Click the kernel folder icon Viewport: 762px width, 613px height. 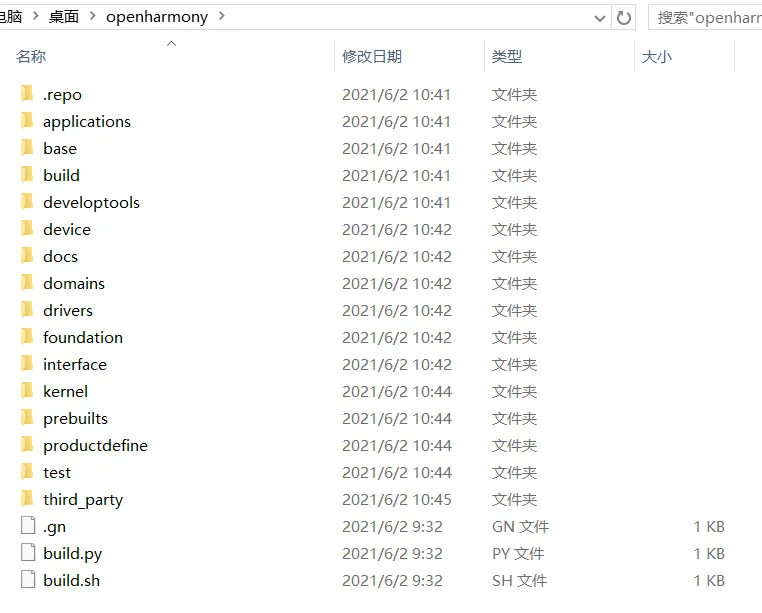28,390
